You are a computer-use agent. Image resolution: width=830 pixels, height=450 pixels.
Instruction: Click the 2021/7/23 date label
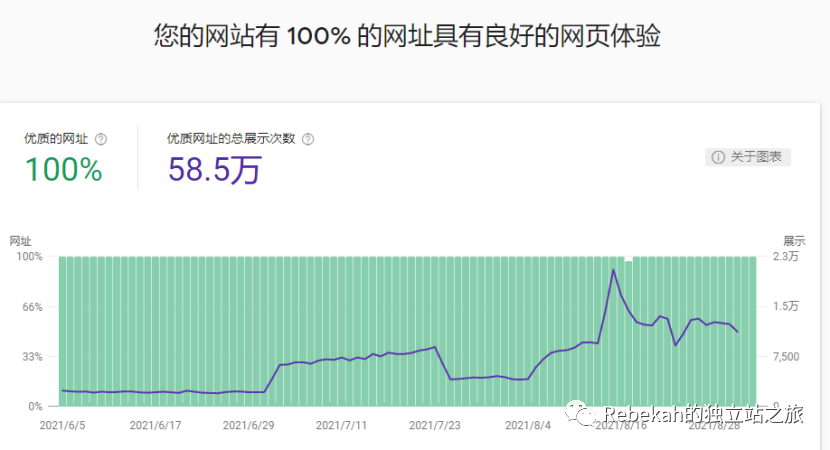click(434, 425)
